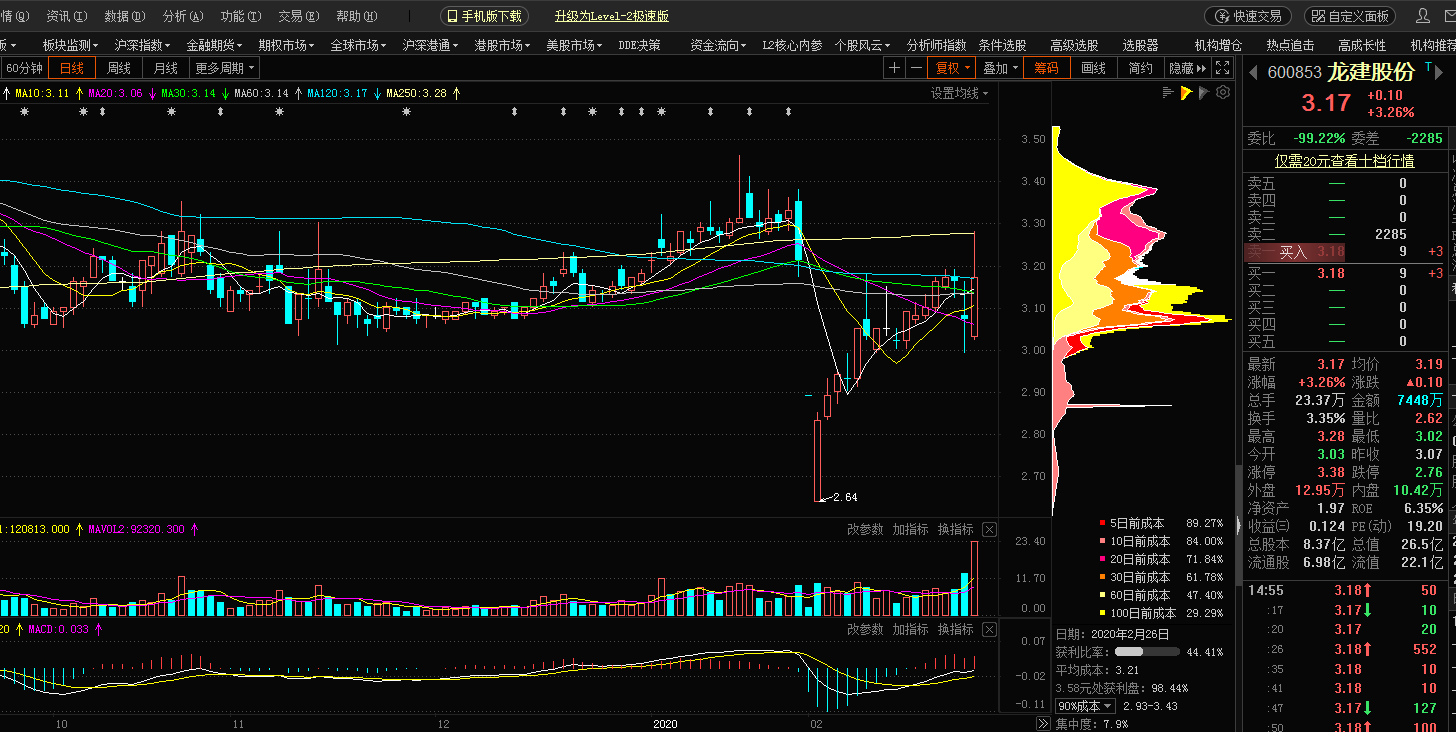Screen dimensions: 1456x732
Task: Open the 更多周期 dropdown
Action: 225,68
